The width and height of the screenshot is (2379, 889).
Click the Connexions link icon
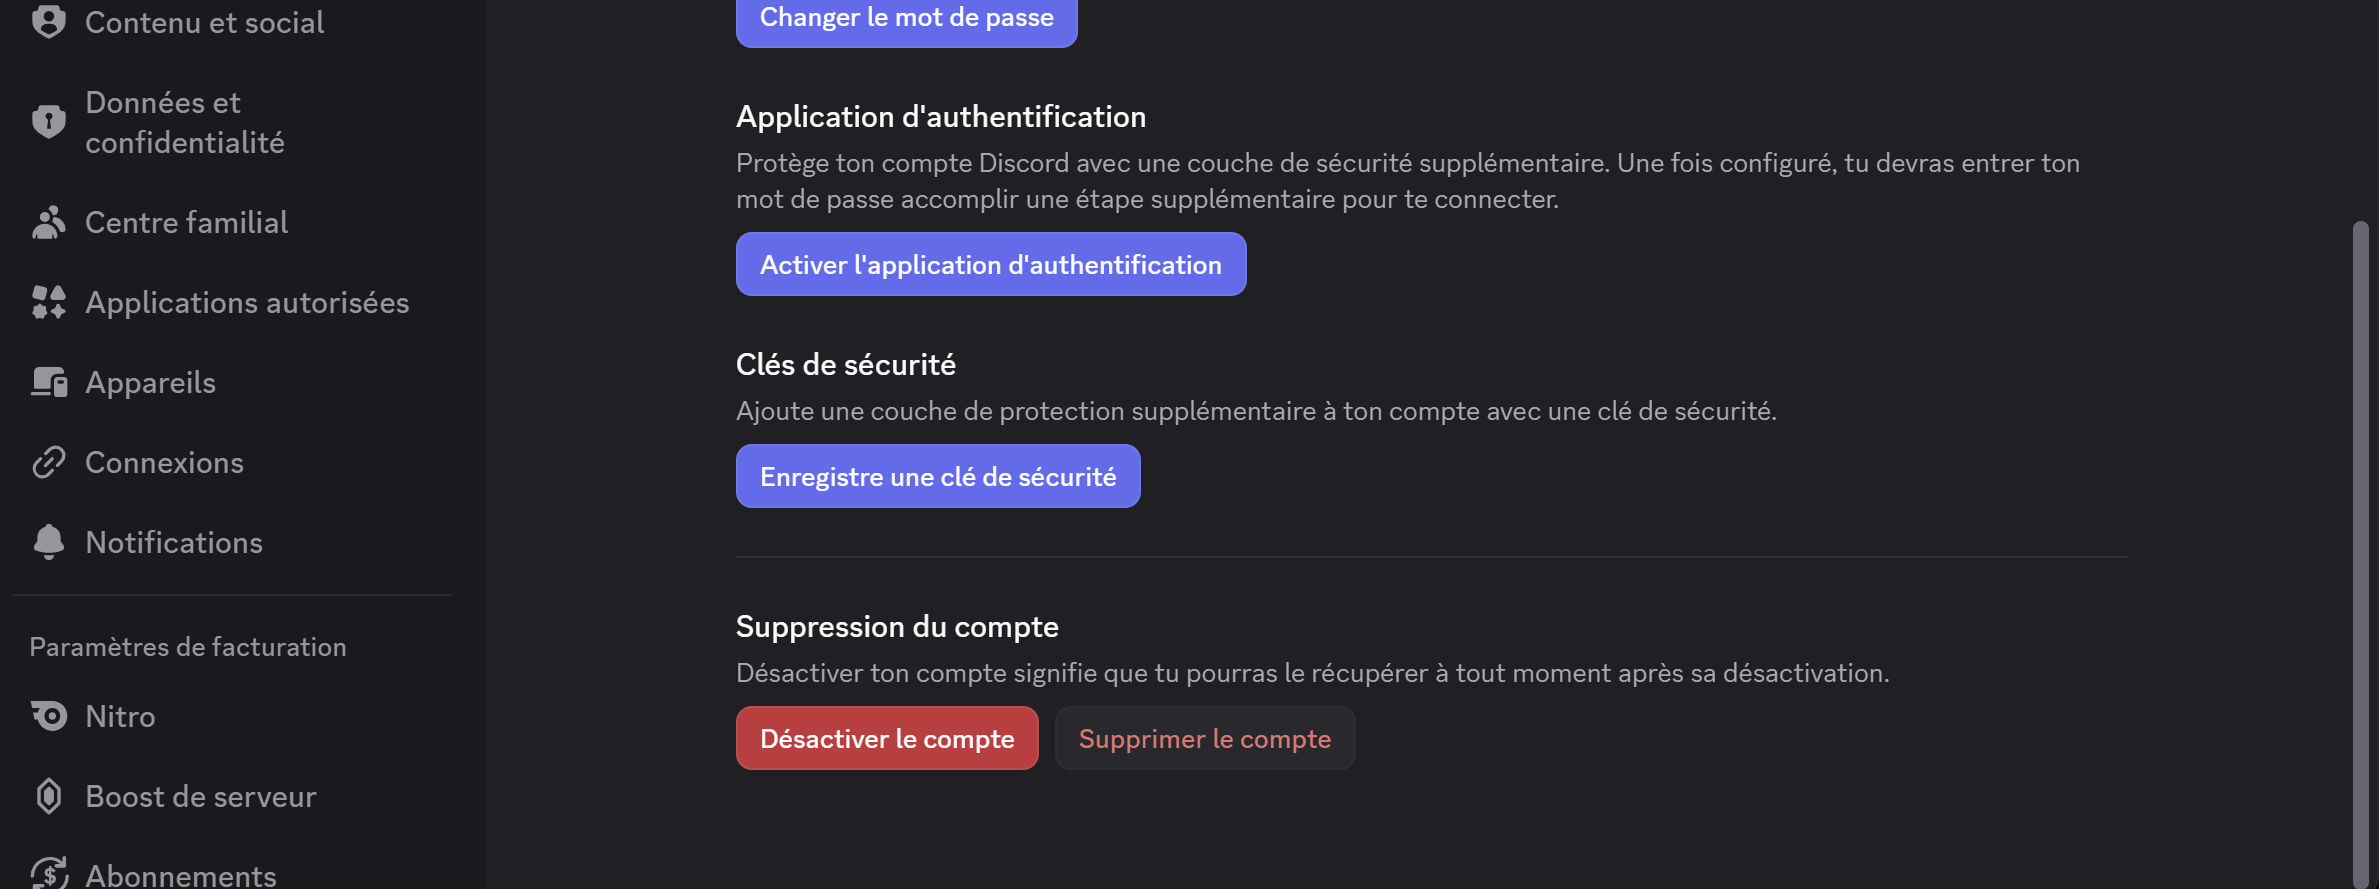48,462
